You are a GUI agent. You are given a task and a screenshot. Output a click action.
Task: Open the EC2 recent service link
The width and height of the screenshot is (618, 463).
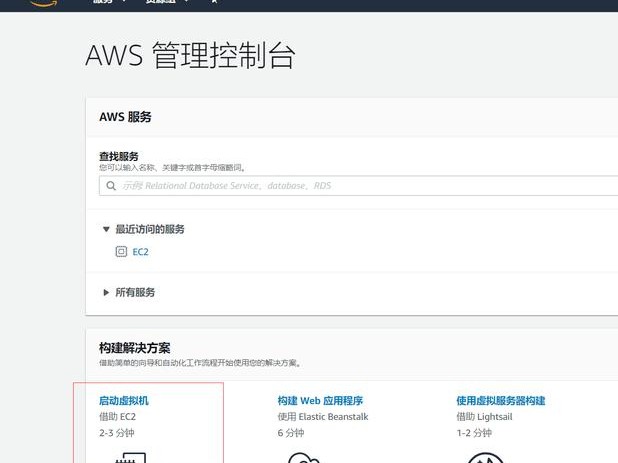pyautogui.click(x=140, y=252)
